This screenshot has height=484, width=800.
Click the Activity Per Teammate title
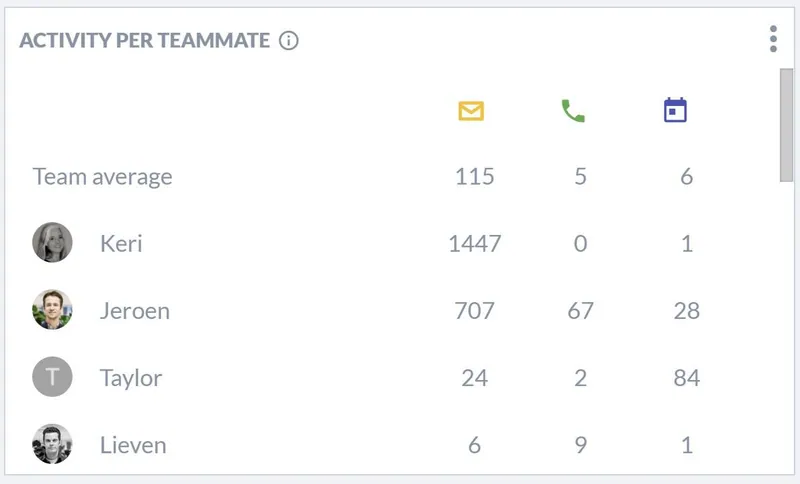click(144, 40)
